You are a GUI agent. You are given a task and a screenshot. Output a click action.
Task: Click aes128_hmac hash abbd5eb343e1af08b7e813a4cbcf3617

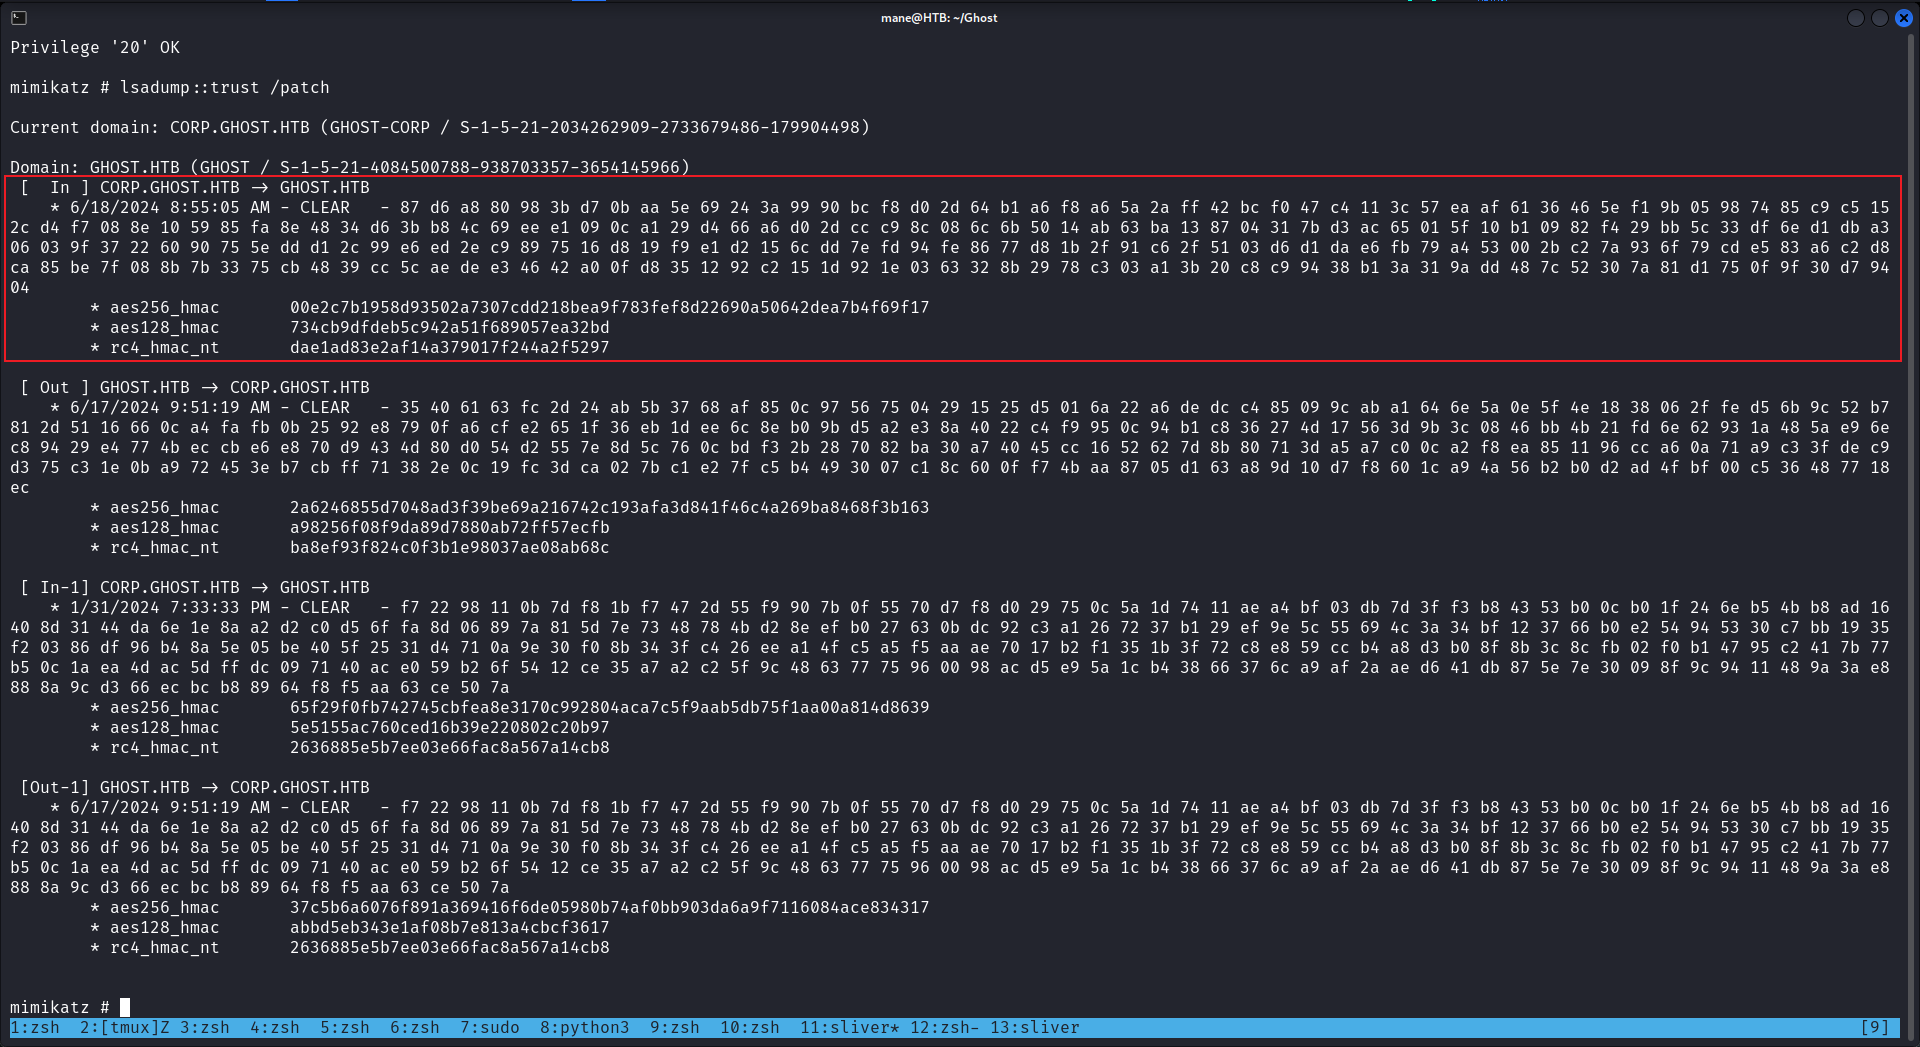[450, 927]
